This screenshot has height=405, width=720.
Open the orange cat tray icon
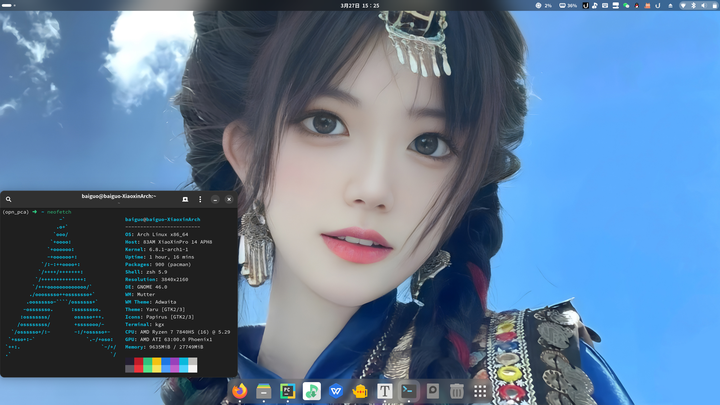pos(647,6)
